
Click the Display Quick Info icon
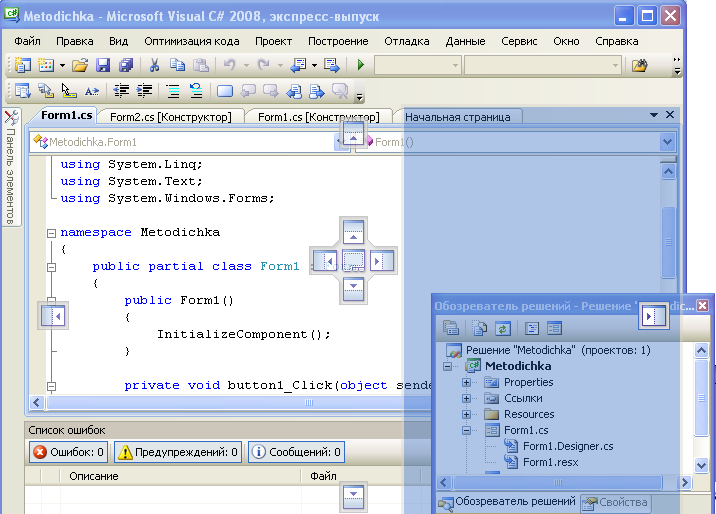point(68,91)
